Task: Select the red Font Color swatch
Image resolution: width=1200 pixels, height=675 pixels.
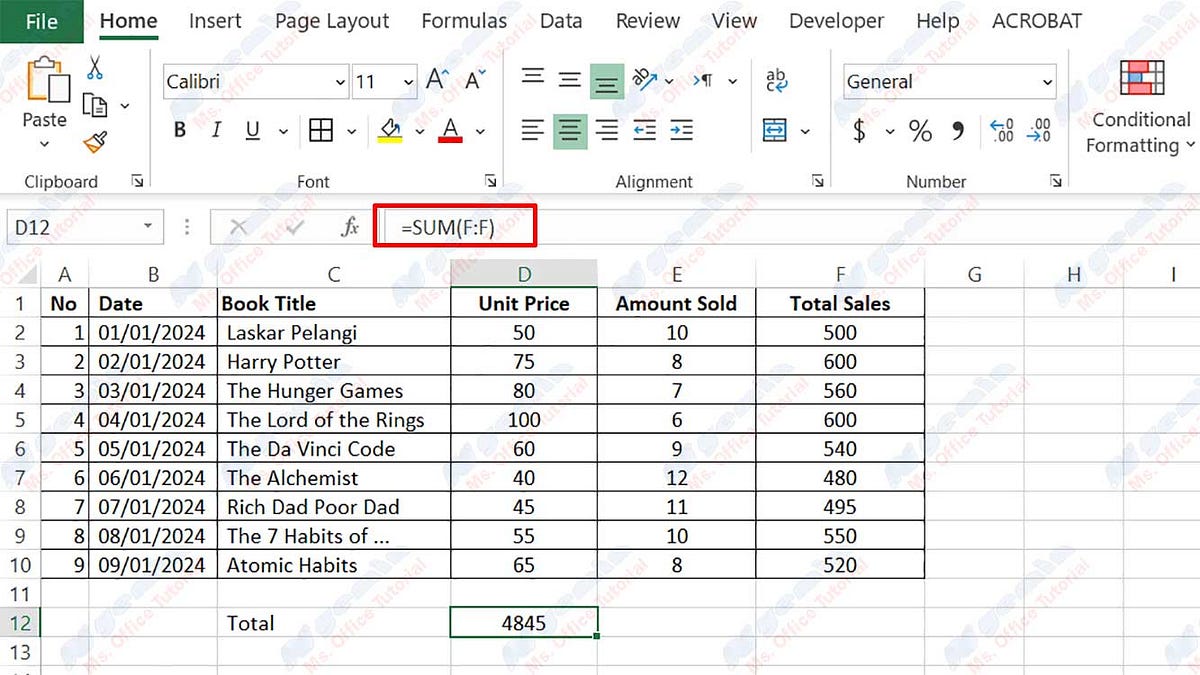Action: (450, 131)
